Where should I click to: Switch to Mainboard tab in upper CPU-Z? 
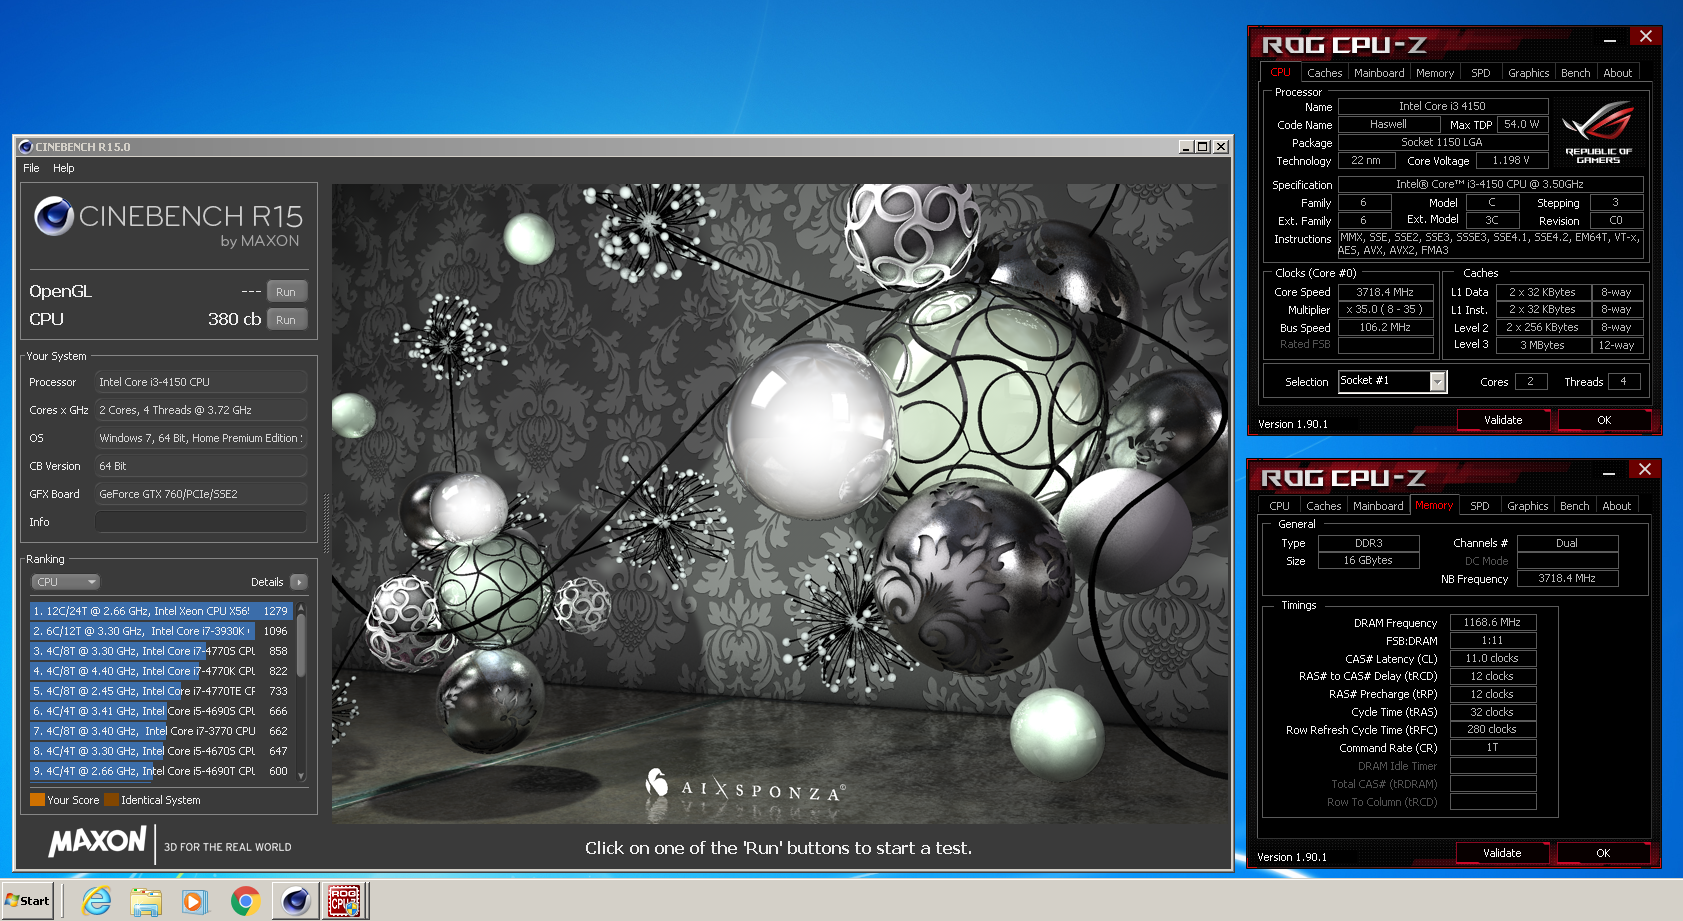point(1379,73)
